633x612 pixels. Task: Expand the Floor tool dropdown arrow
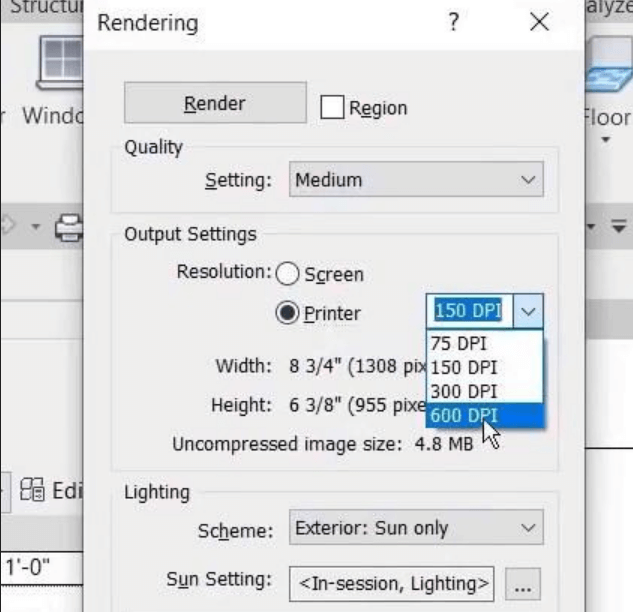605,140
